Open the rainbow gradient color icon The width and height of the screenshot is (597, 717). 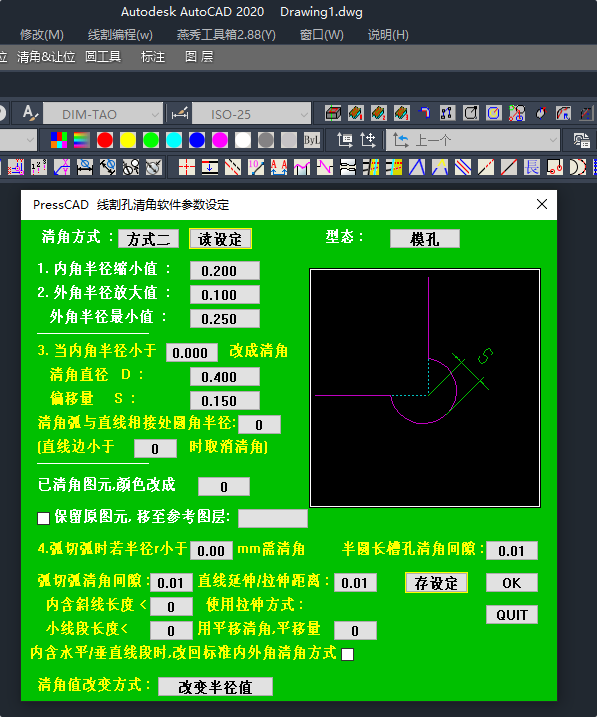point(81,140)
